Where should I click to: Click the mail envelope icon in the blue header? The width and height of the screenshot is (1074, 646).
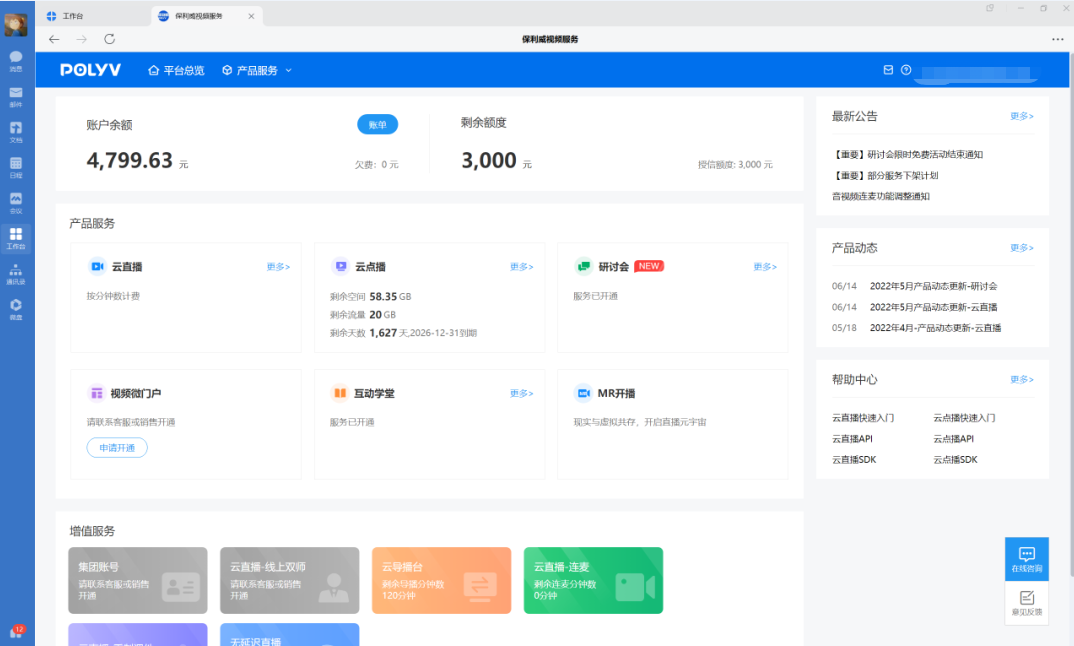pyautogui.click(x=888, y=70)
